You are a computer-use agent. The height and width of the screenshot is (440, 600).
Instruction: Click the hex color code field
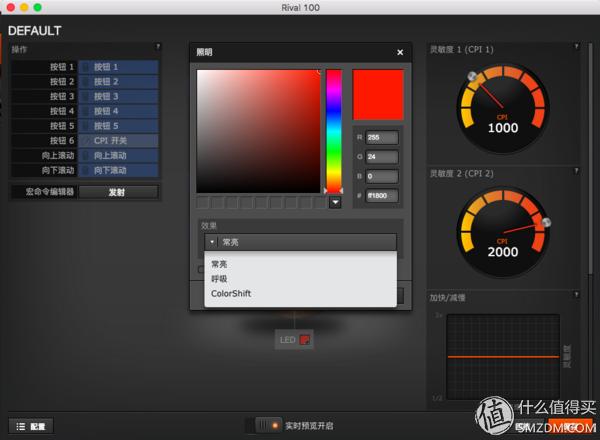[x=382, y=196]
